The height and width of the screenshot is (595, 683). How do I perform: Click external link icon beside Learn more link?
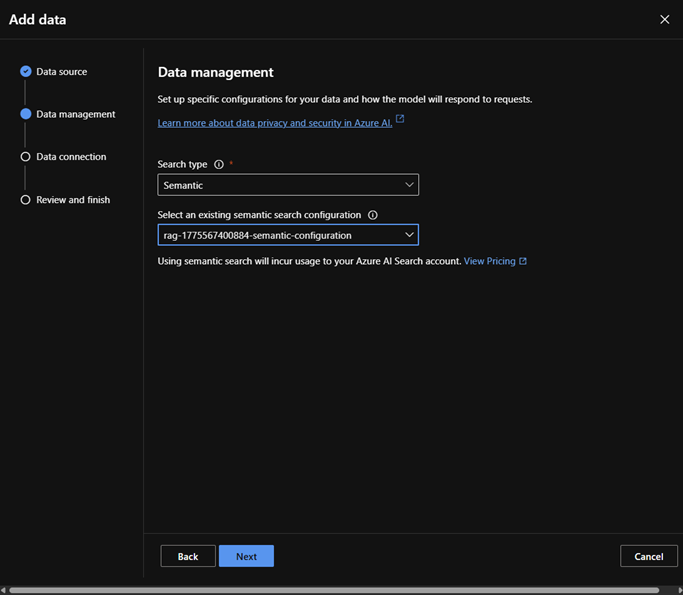pos(400,119)
